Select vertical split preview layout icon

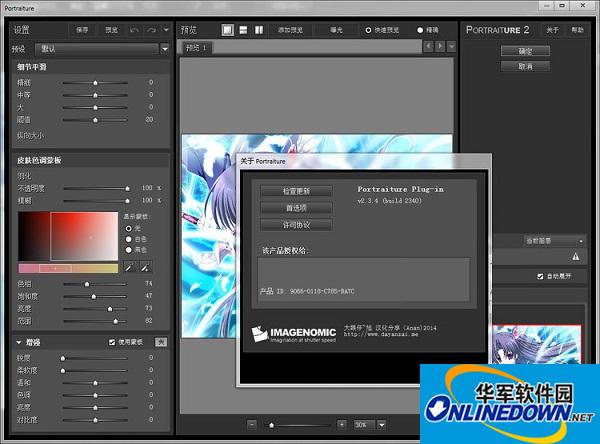[x=259, y=30]
